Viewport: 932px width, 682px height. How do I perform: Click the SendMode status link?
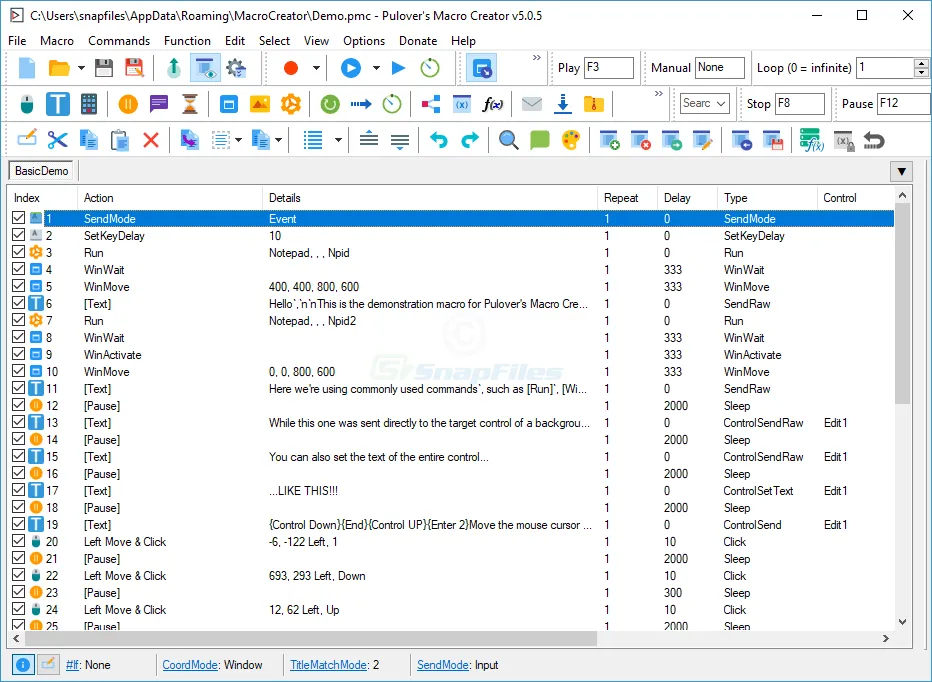point(442,665)
